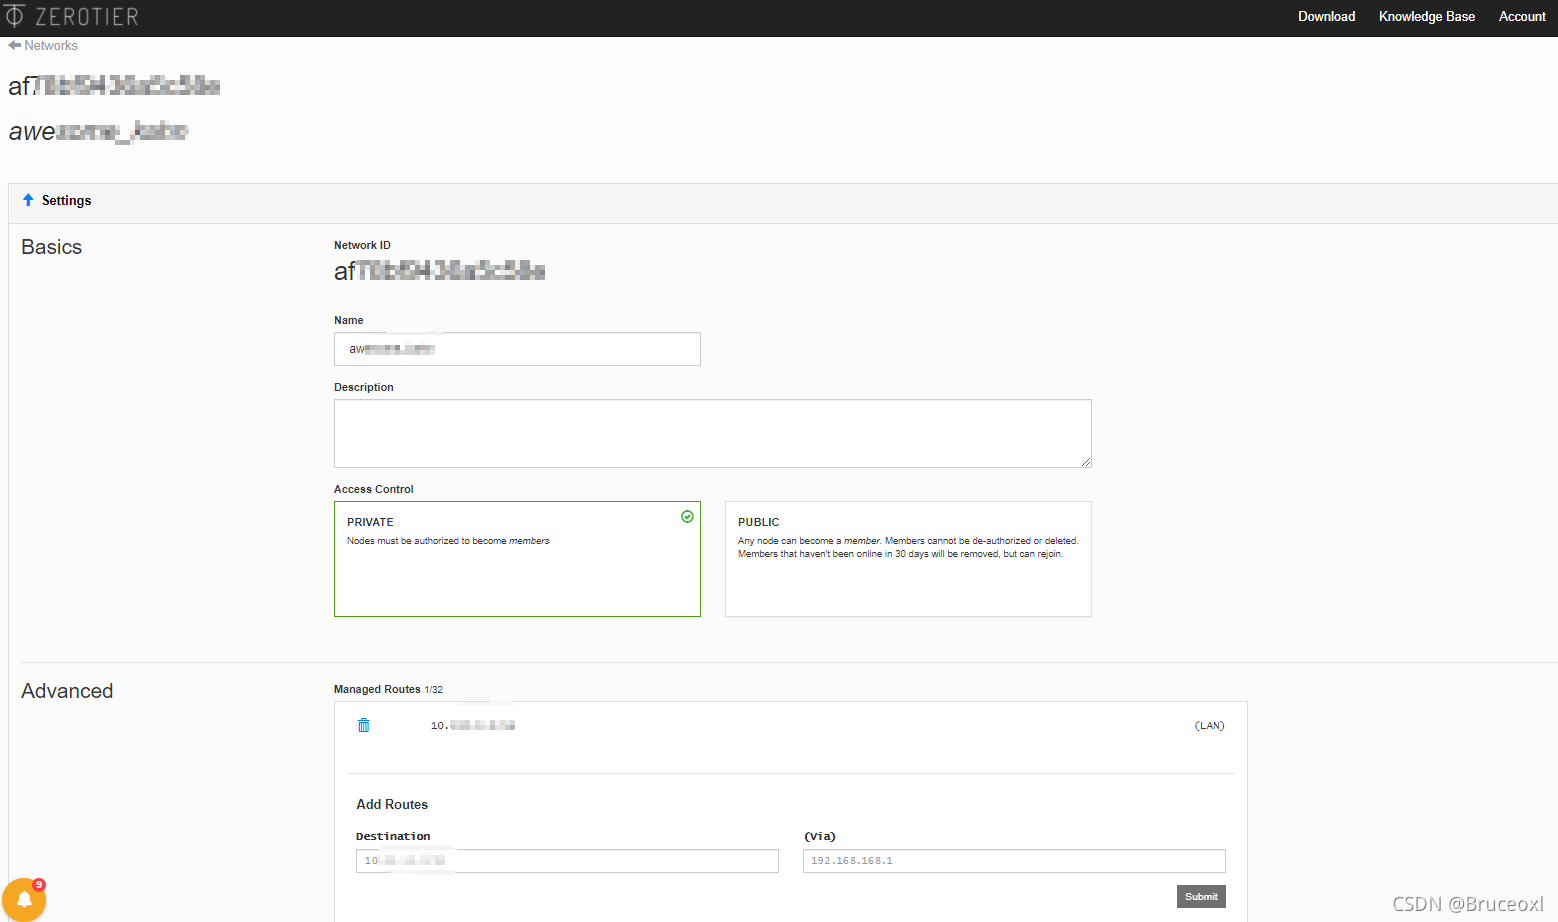
Task: Submit the new managed route
Action: point(1201,896)
